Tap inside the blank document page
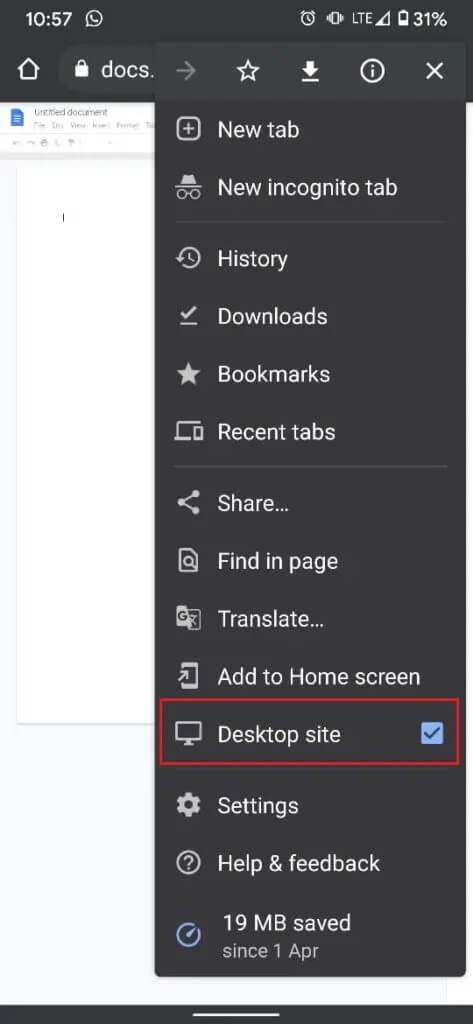 tap(85, 444)
